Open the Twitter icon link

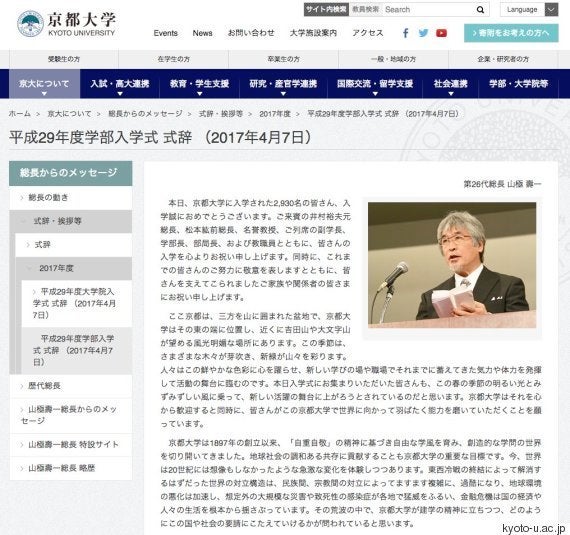coord(423,33)
